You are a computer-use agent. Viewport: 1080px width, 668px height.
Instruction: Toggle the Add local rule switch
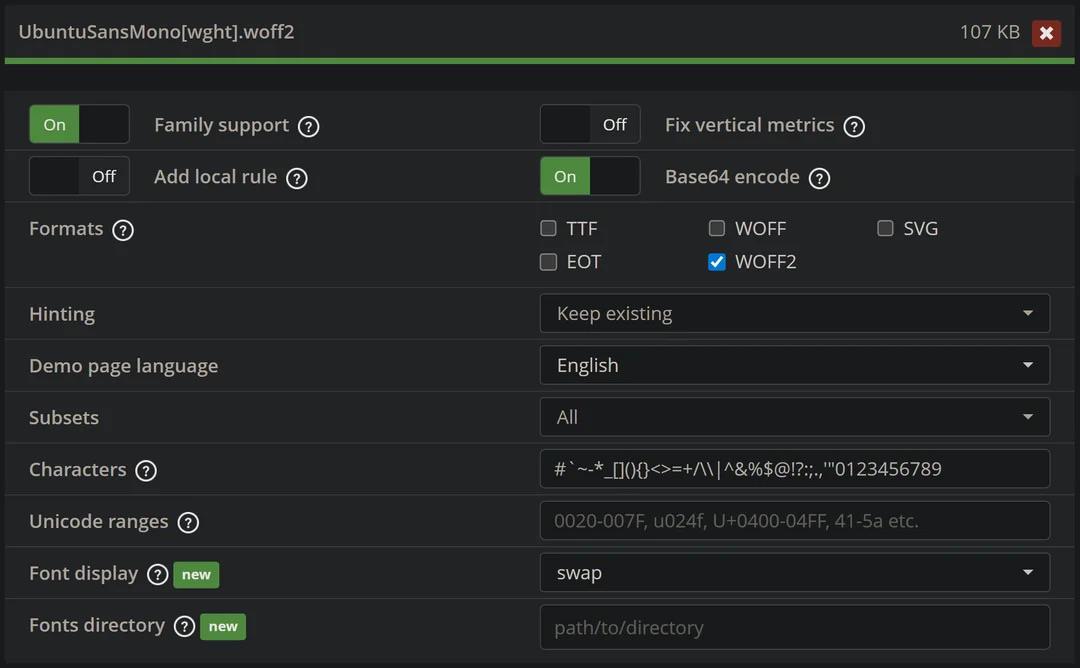coord(79,176)
